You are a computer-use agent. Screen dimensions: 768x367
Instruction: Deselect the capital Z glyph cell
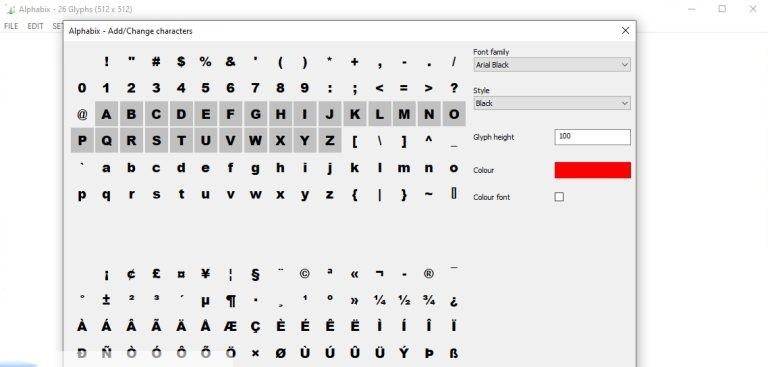(x=330, y=141)
